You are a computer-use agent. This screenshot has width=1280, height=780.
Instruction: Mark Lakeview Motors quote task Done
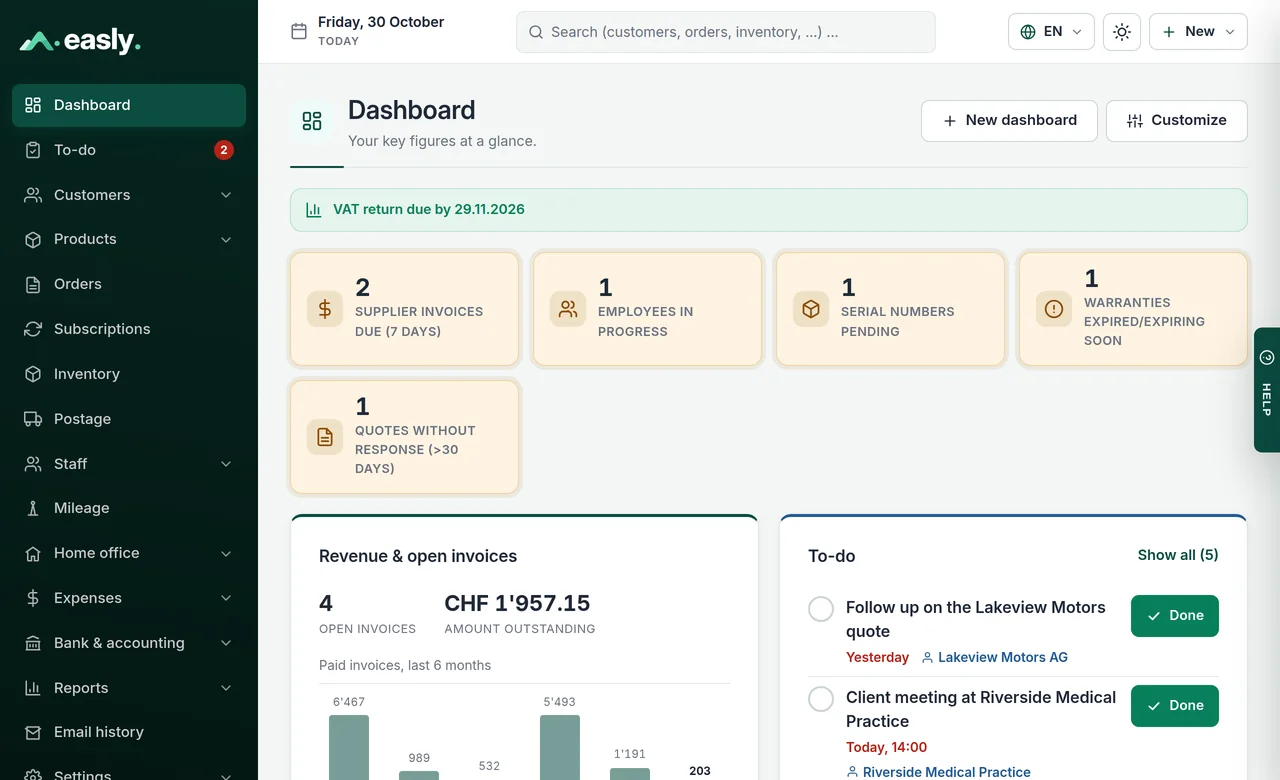pos(1175,616)
